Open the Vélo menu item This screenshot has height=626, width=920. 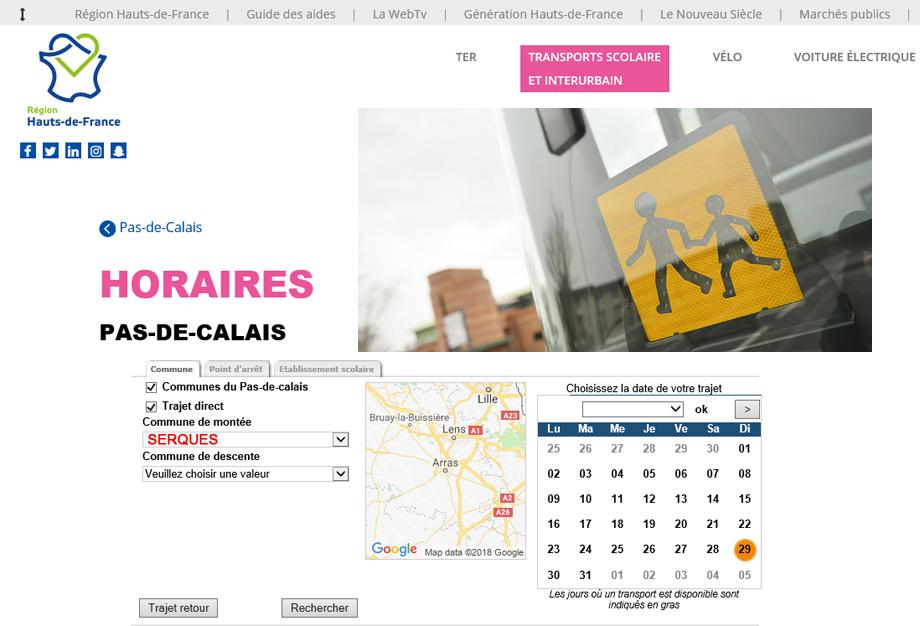click(x=727, y=57)
